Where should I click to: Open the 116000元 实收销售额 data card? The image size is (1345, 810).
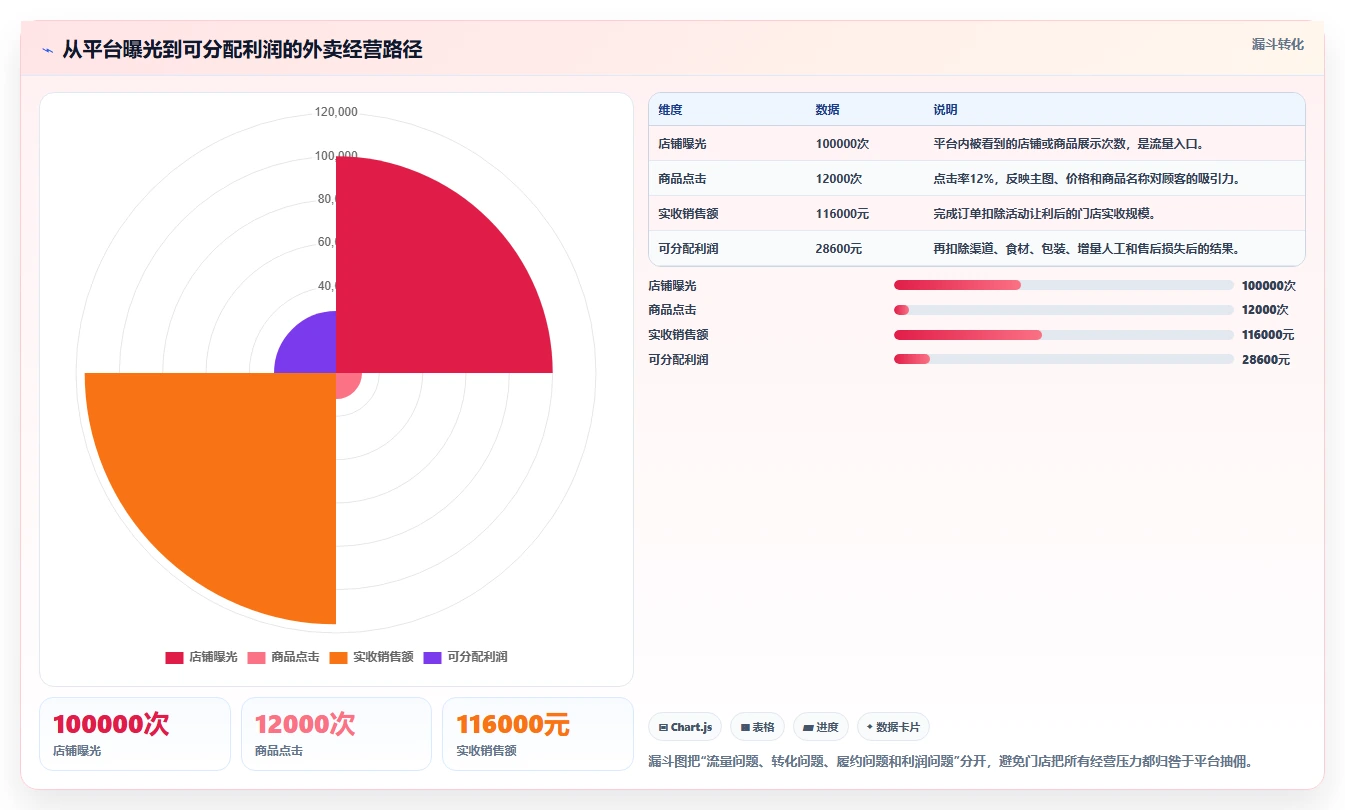pos(538,734)
